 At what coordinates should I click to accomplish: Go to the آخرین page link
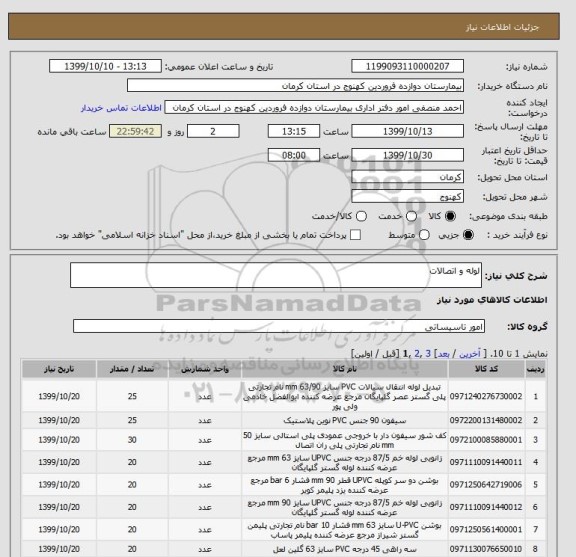coord(469,354)
